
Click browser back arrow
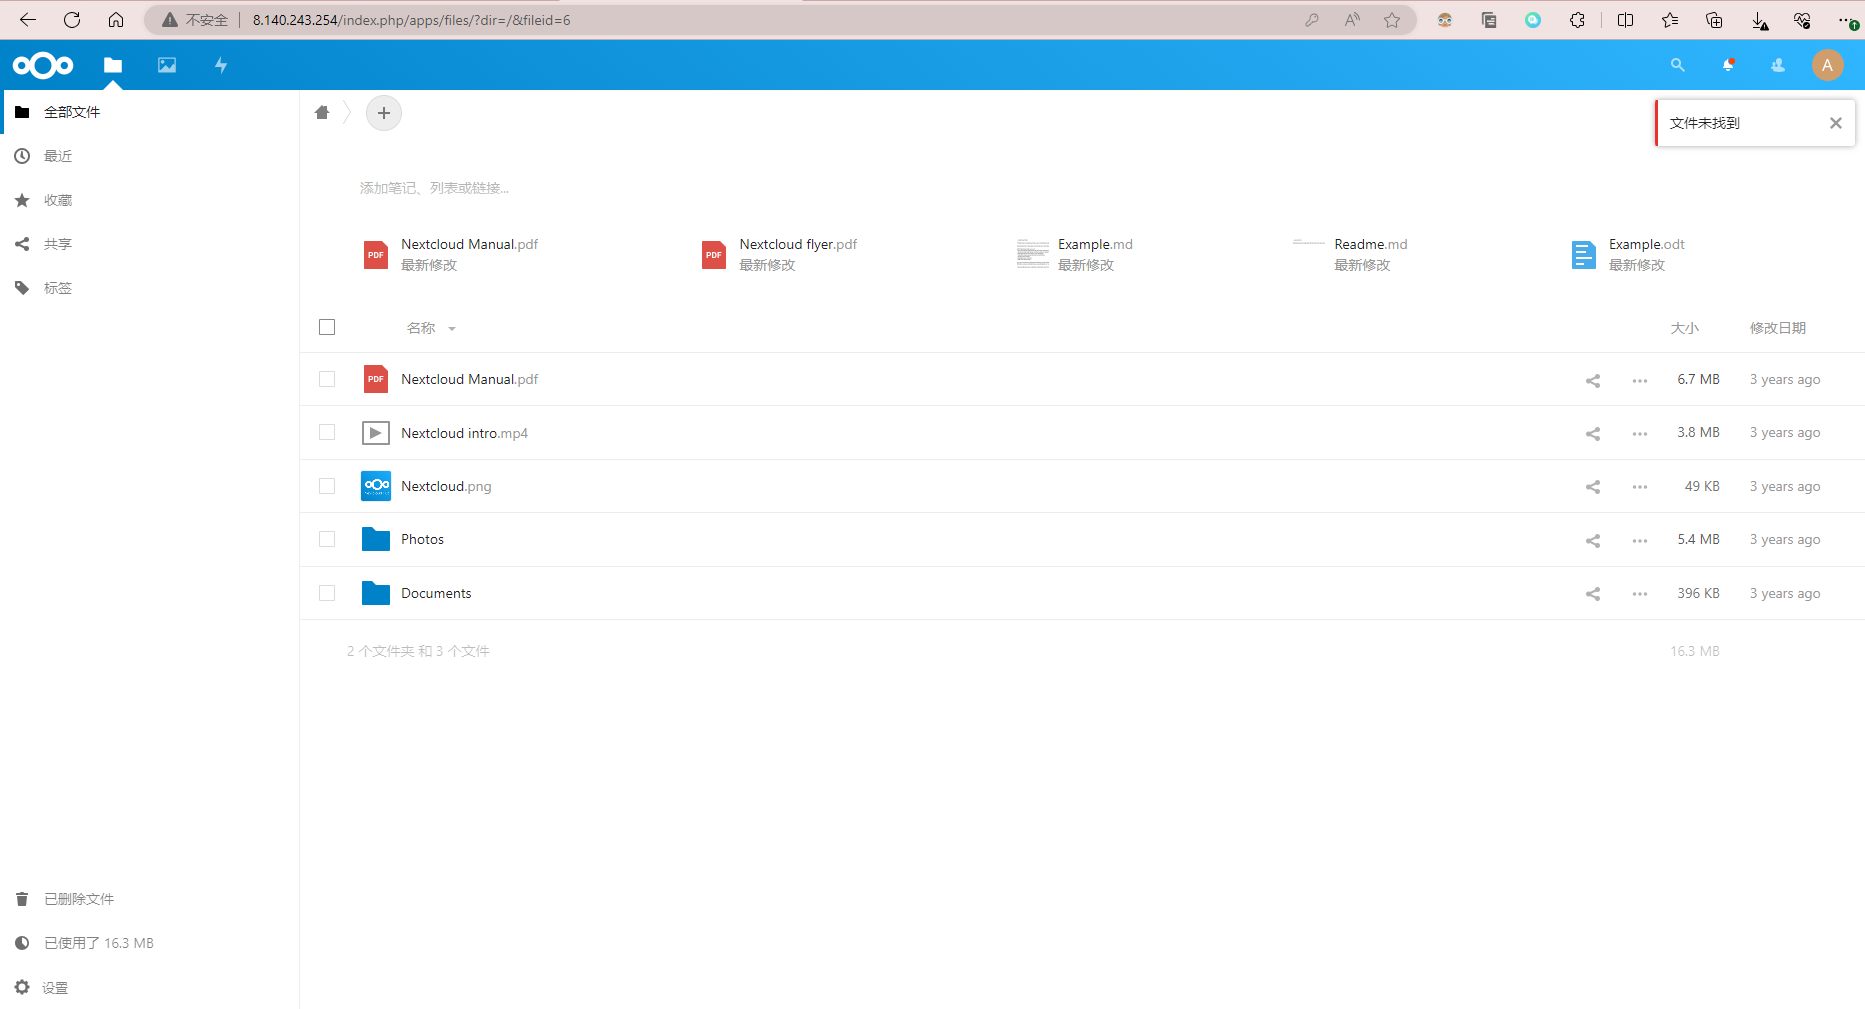(x=27, y=20)
